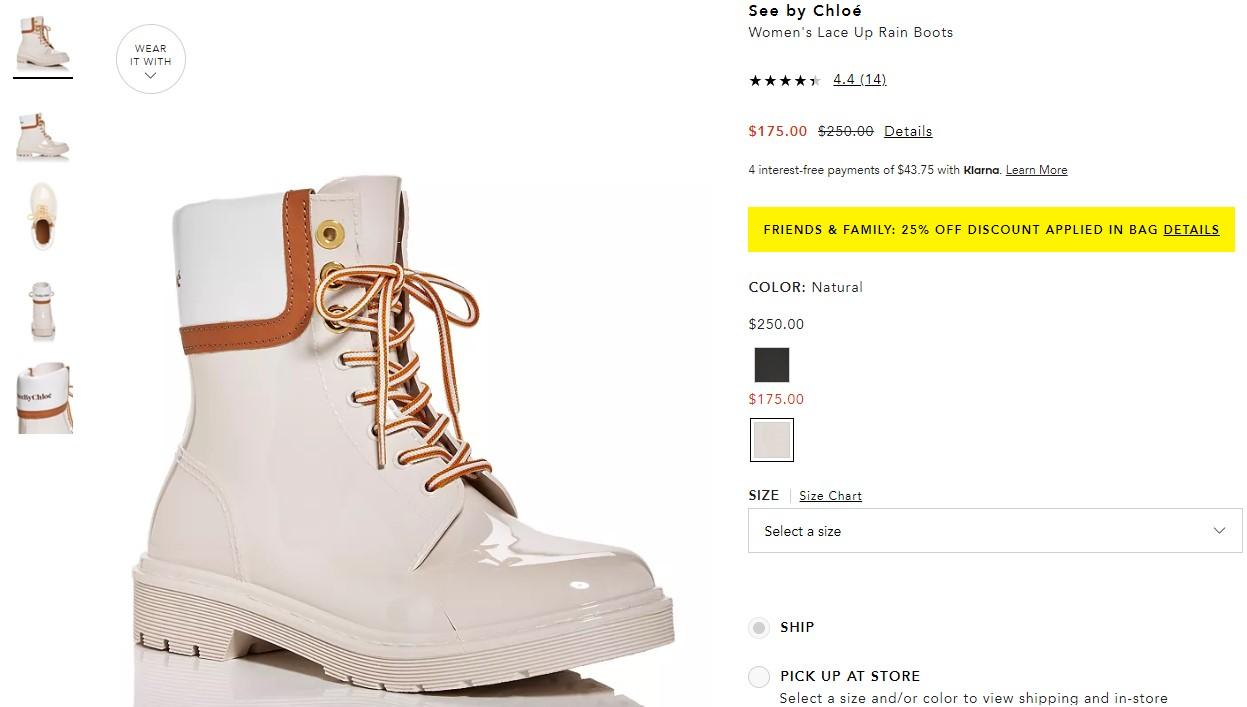
Task: Expand size list using chevron arrow
Action: click(x=1219, y=531)
